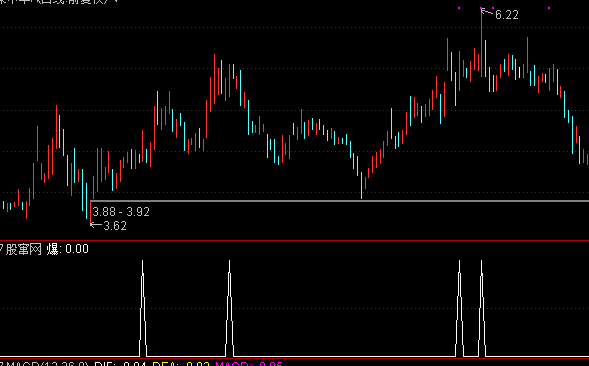Click the tall red candle peaking at 6.22
Screen dimensions: 589x366
(x=482, y=42)
